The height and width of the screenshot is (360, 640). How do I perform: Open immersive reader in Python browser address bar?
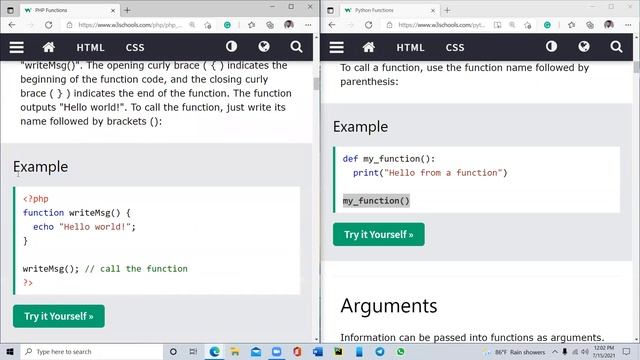[497, 25]
